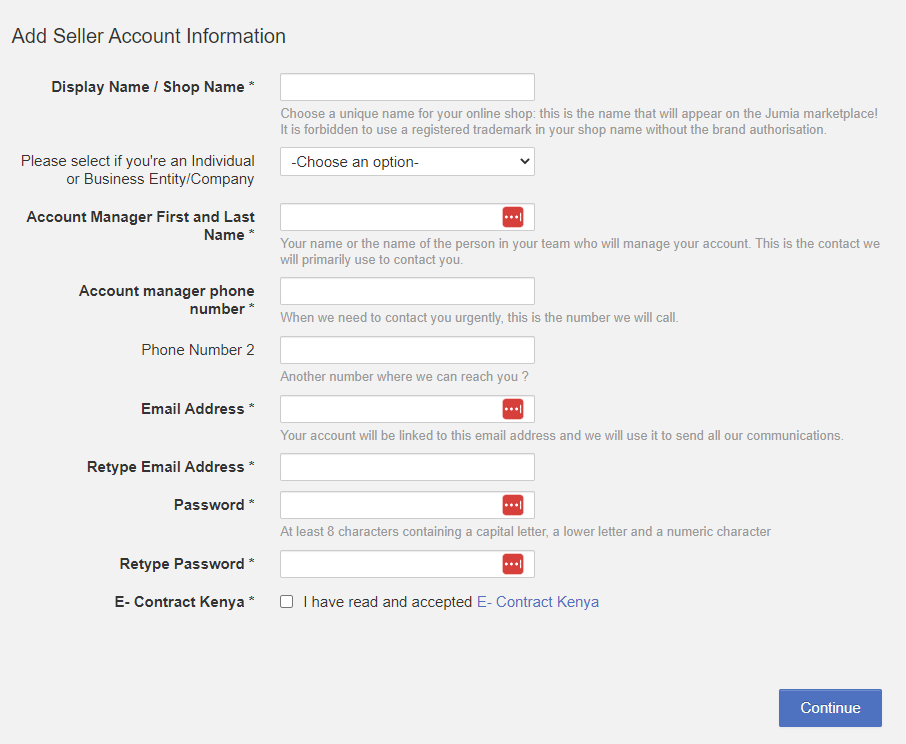Click the "Phone Number 2" label text
The height and width of the screenshot is (744, 906).
(x=198, y=350)
